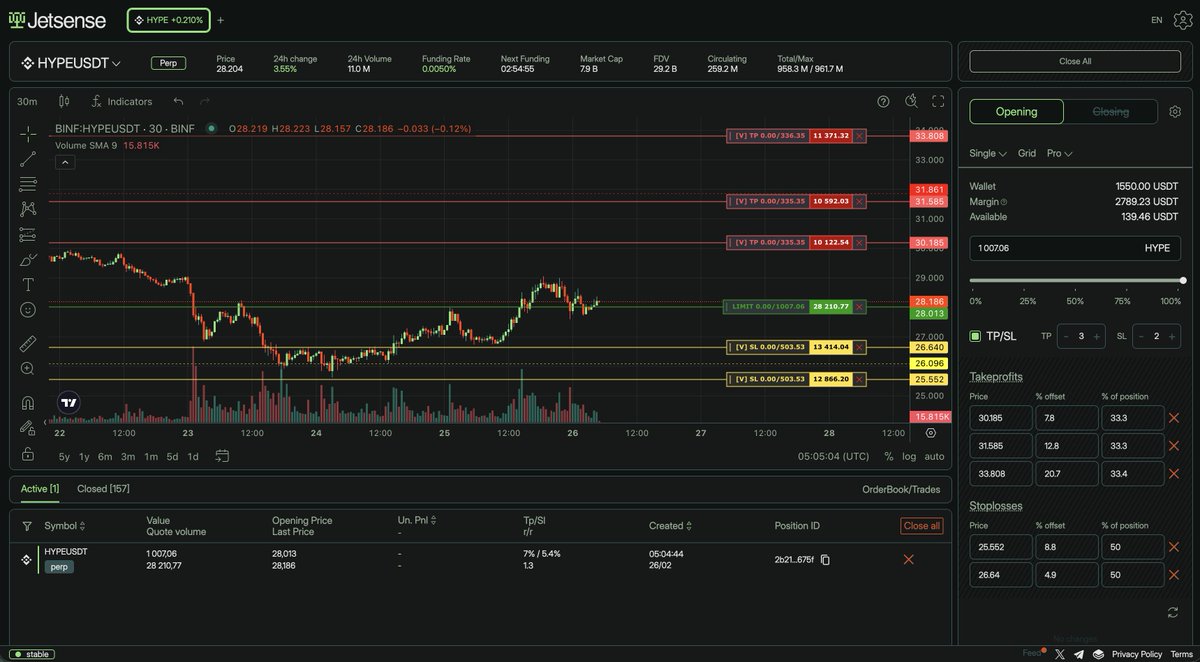Open the Active [1] positions tab

(40, 489)
